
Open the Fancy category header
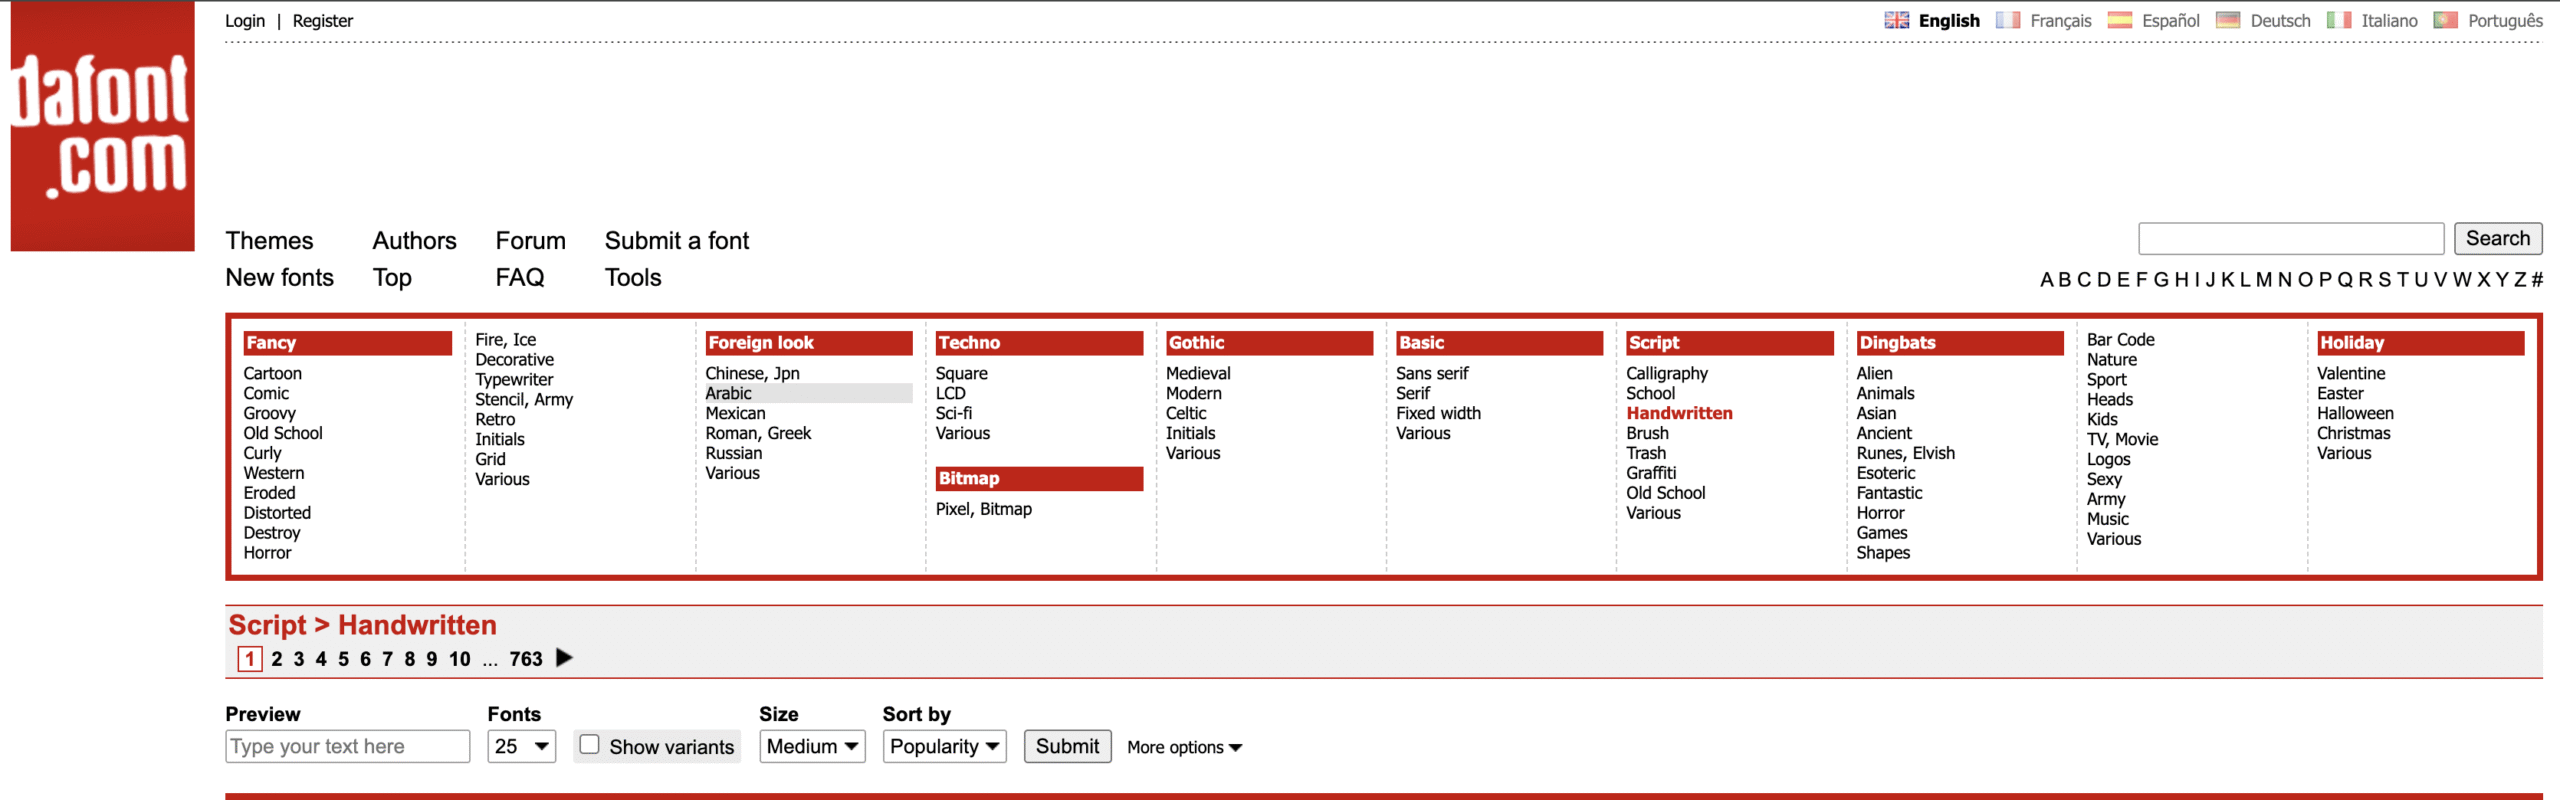(347, 343)
